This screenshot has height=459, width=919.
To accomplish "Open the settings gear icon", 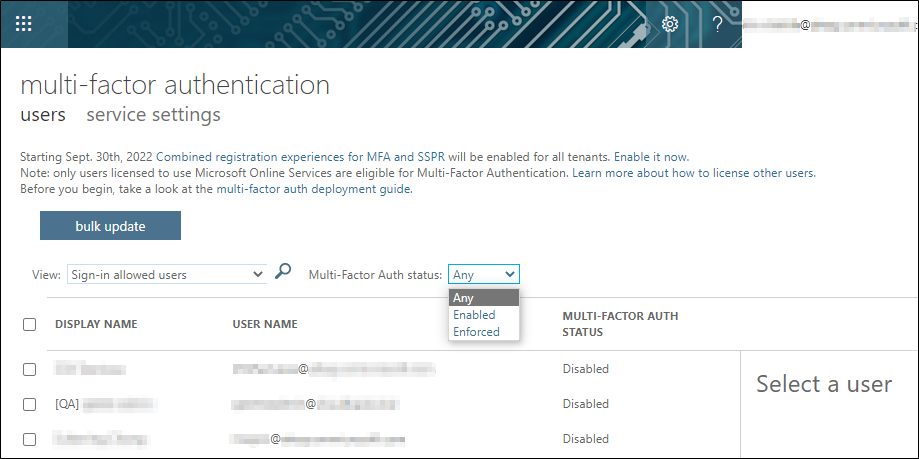I will coord(670,24).
